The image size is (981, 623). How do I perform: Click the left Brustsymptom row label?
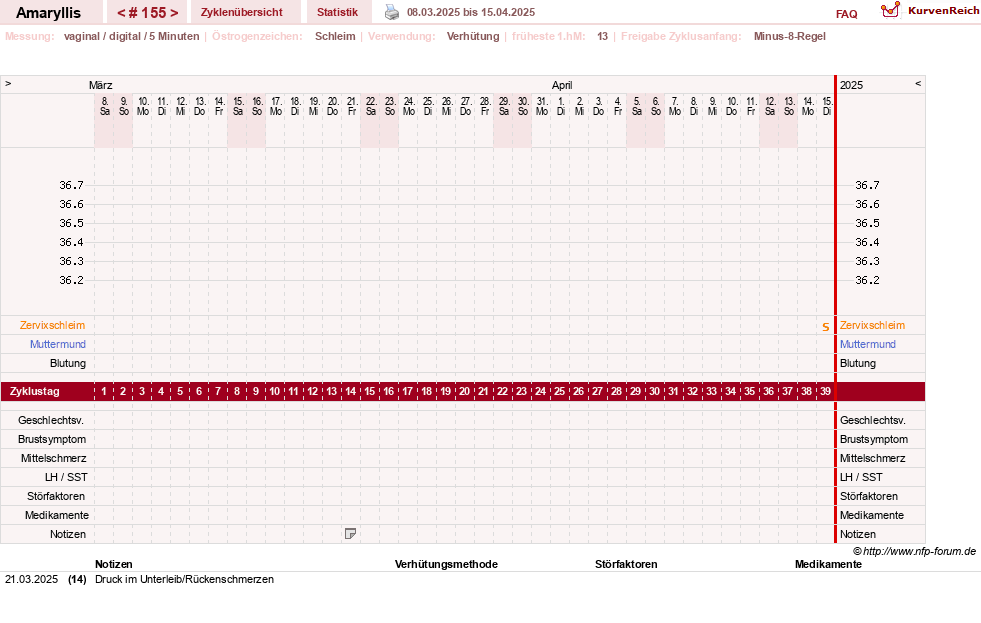(52, 439)
